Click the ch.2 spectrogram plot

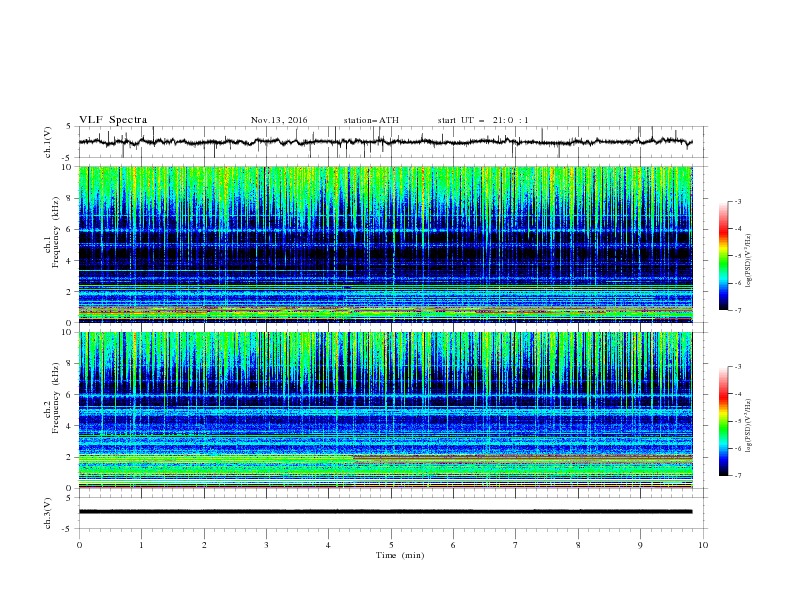[x=386, y=410]
